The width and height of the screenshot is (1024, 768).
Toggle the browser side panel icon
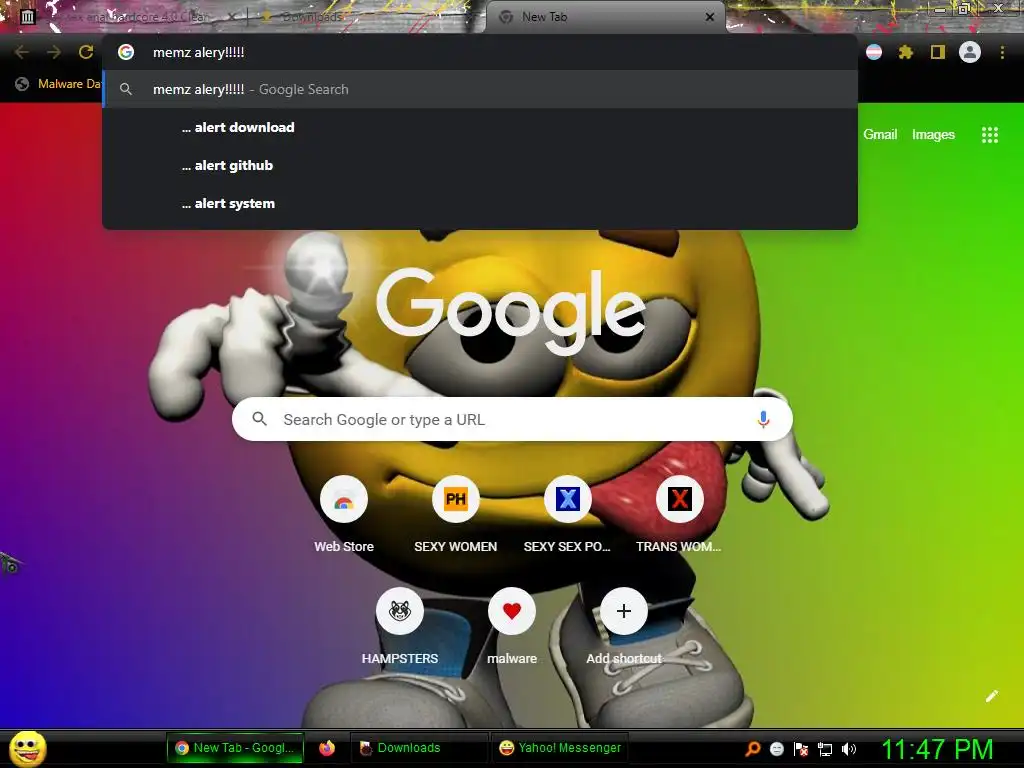click(938, 52)
